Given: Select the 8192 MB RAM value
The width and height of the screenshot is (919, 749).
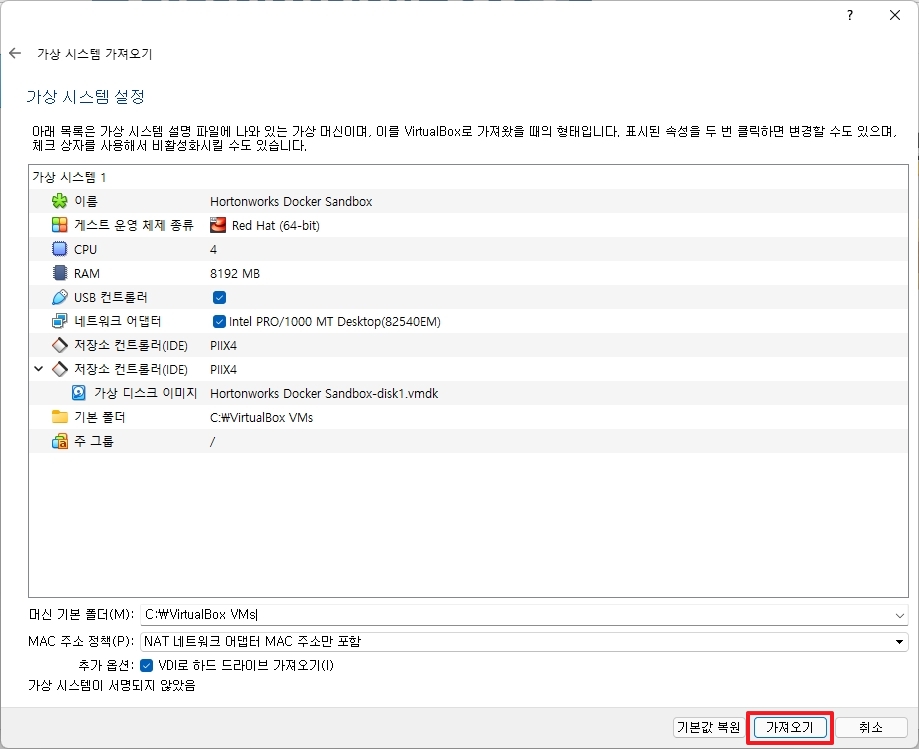Looking at the screenshot, I should (234, 274).
